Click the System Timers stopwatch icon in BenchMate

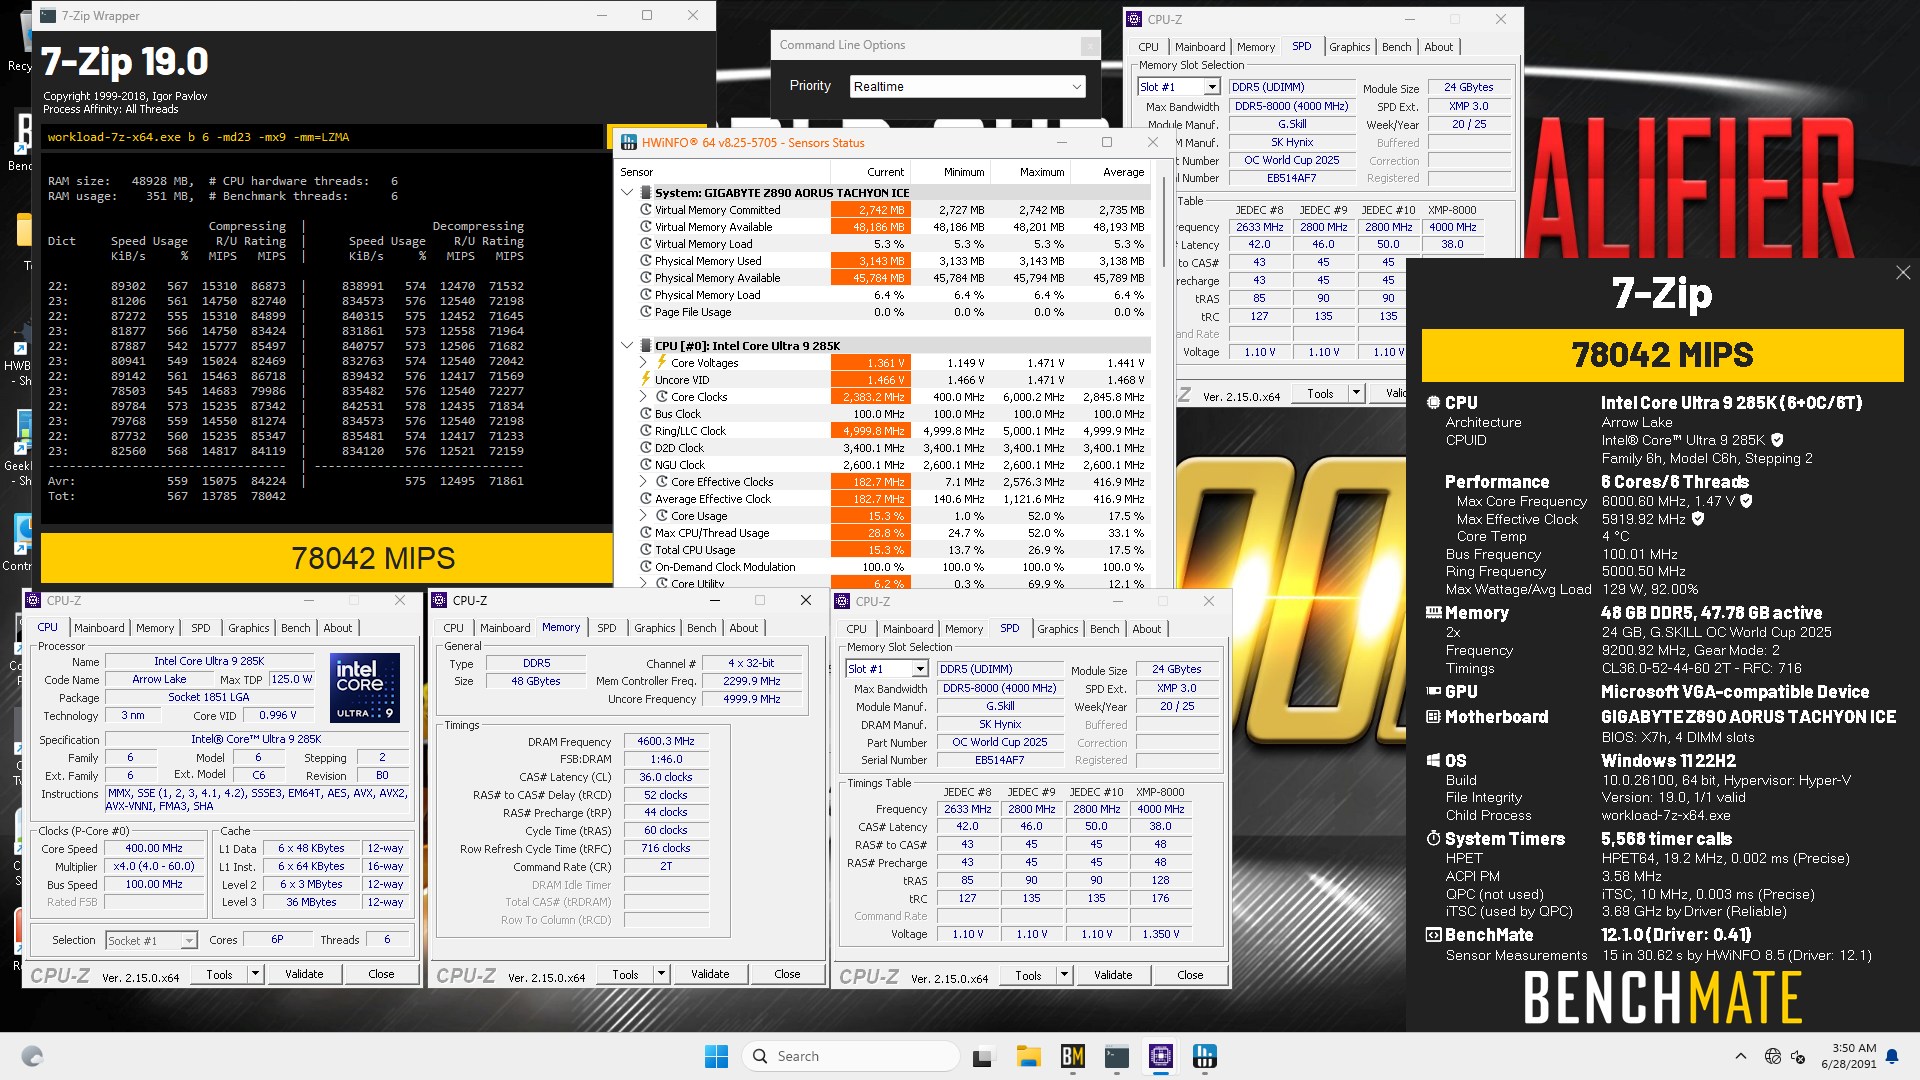(1433, 839)
